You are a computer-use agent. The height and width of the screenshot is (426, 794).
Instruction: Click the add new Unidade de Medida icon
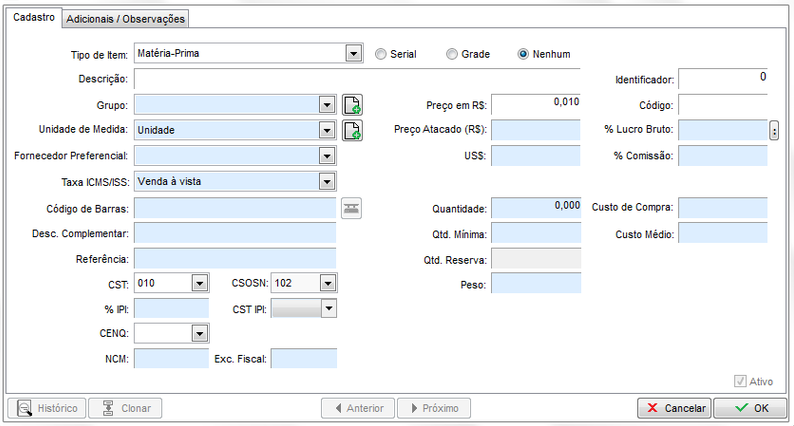tap(352, 129)
